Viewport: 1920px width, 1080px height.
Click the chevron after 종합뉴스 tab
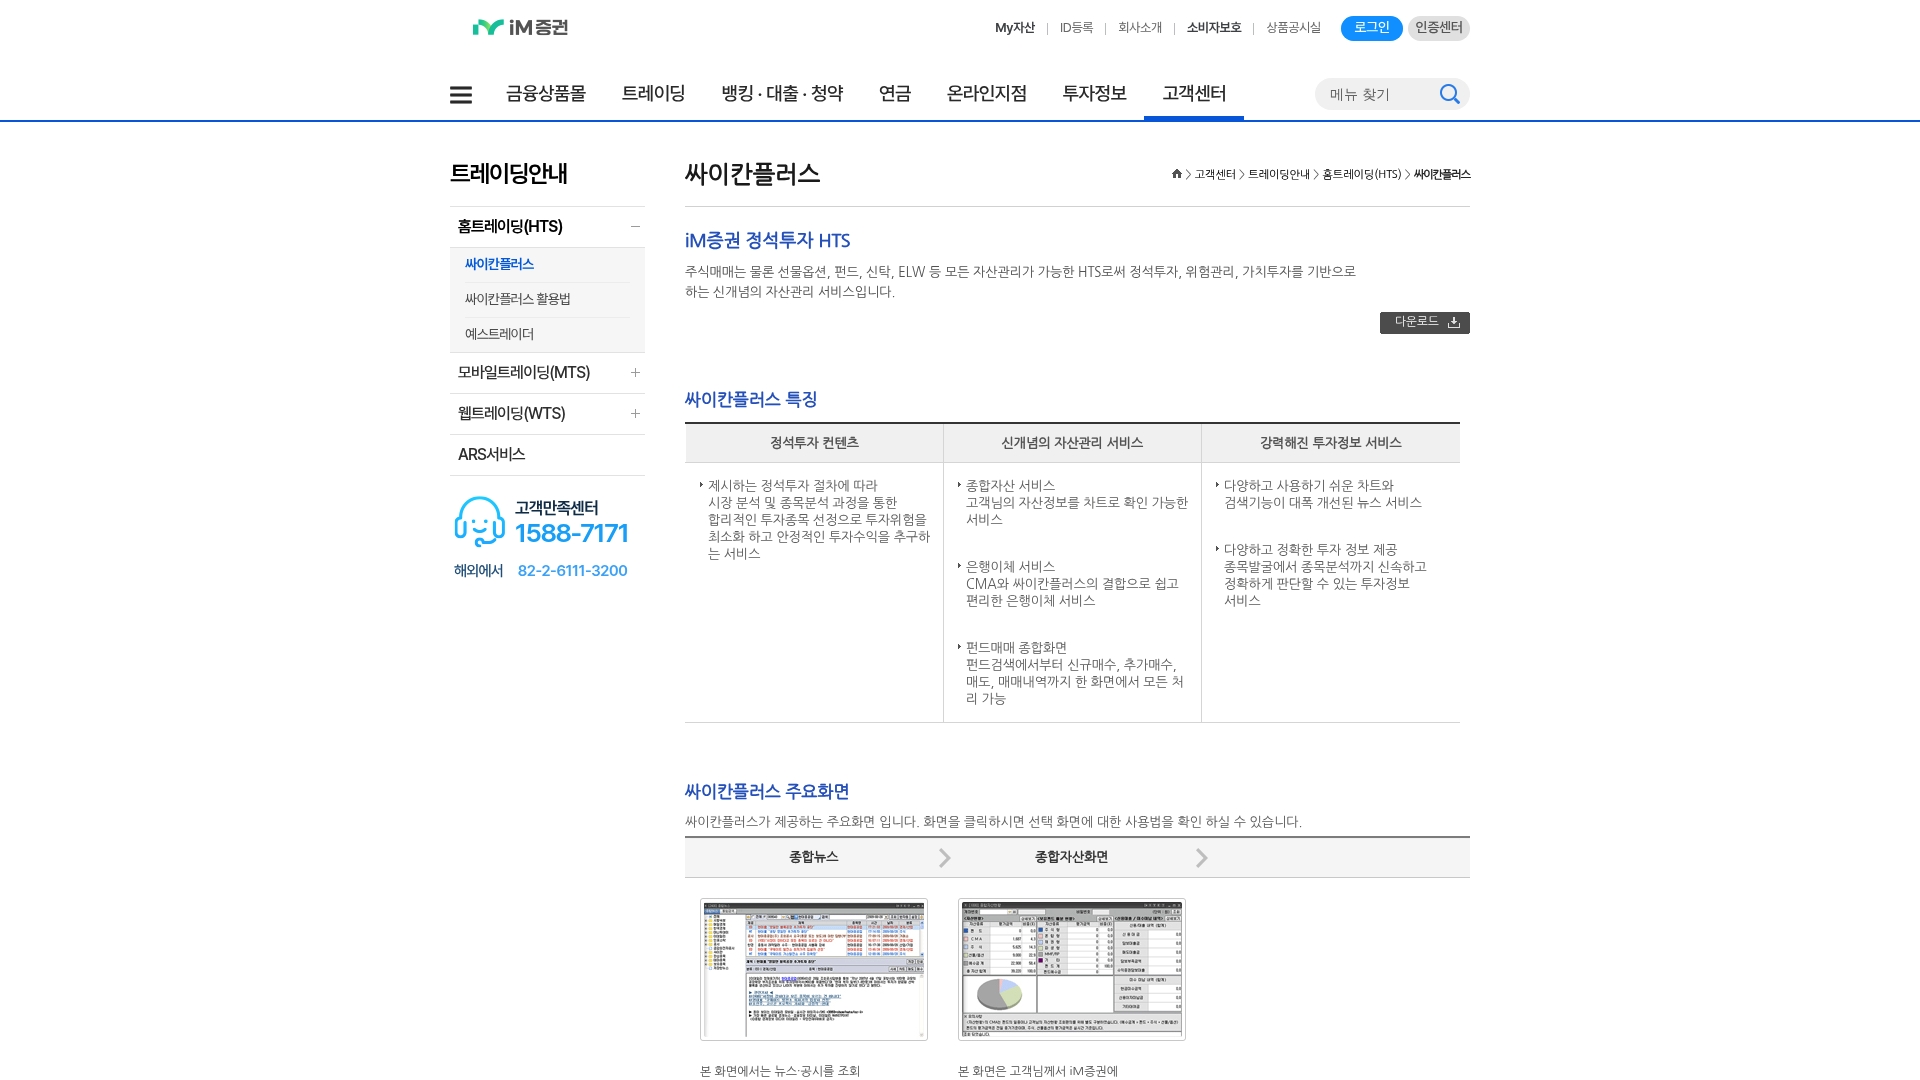click(x=944, y=858)
